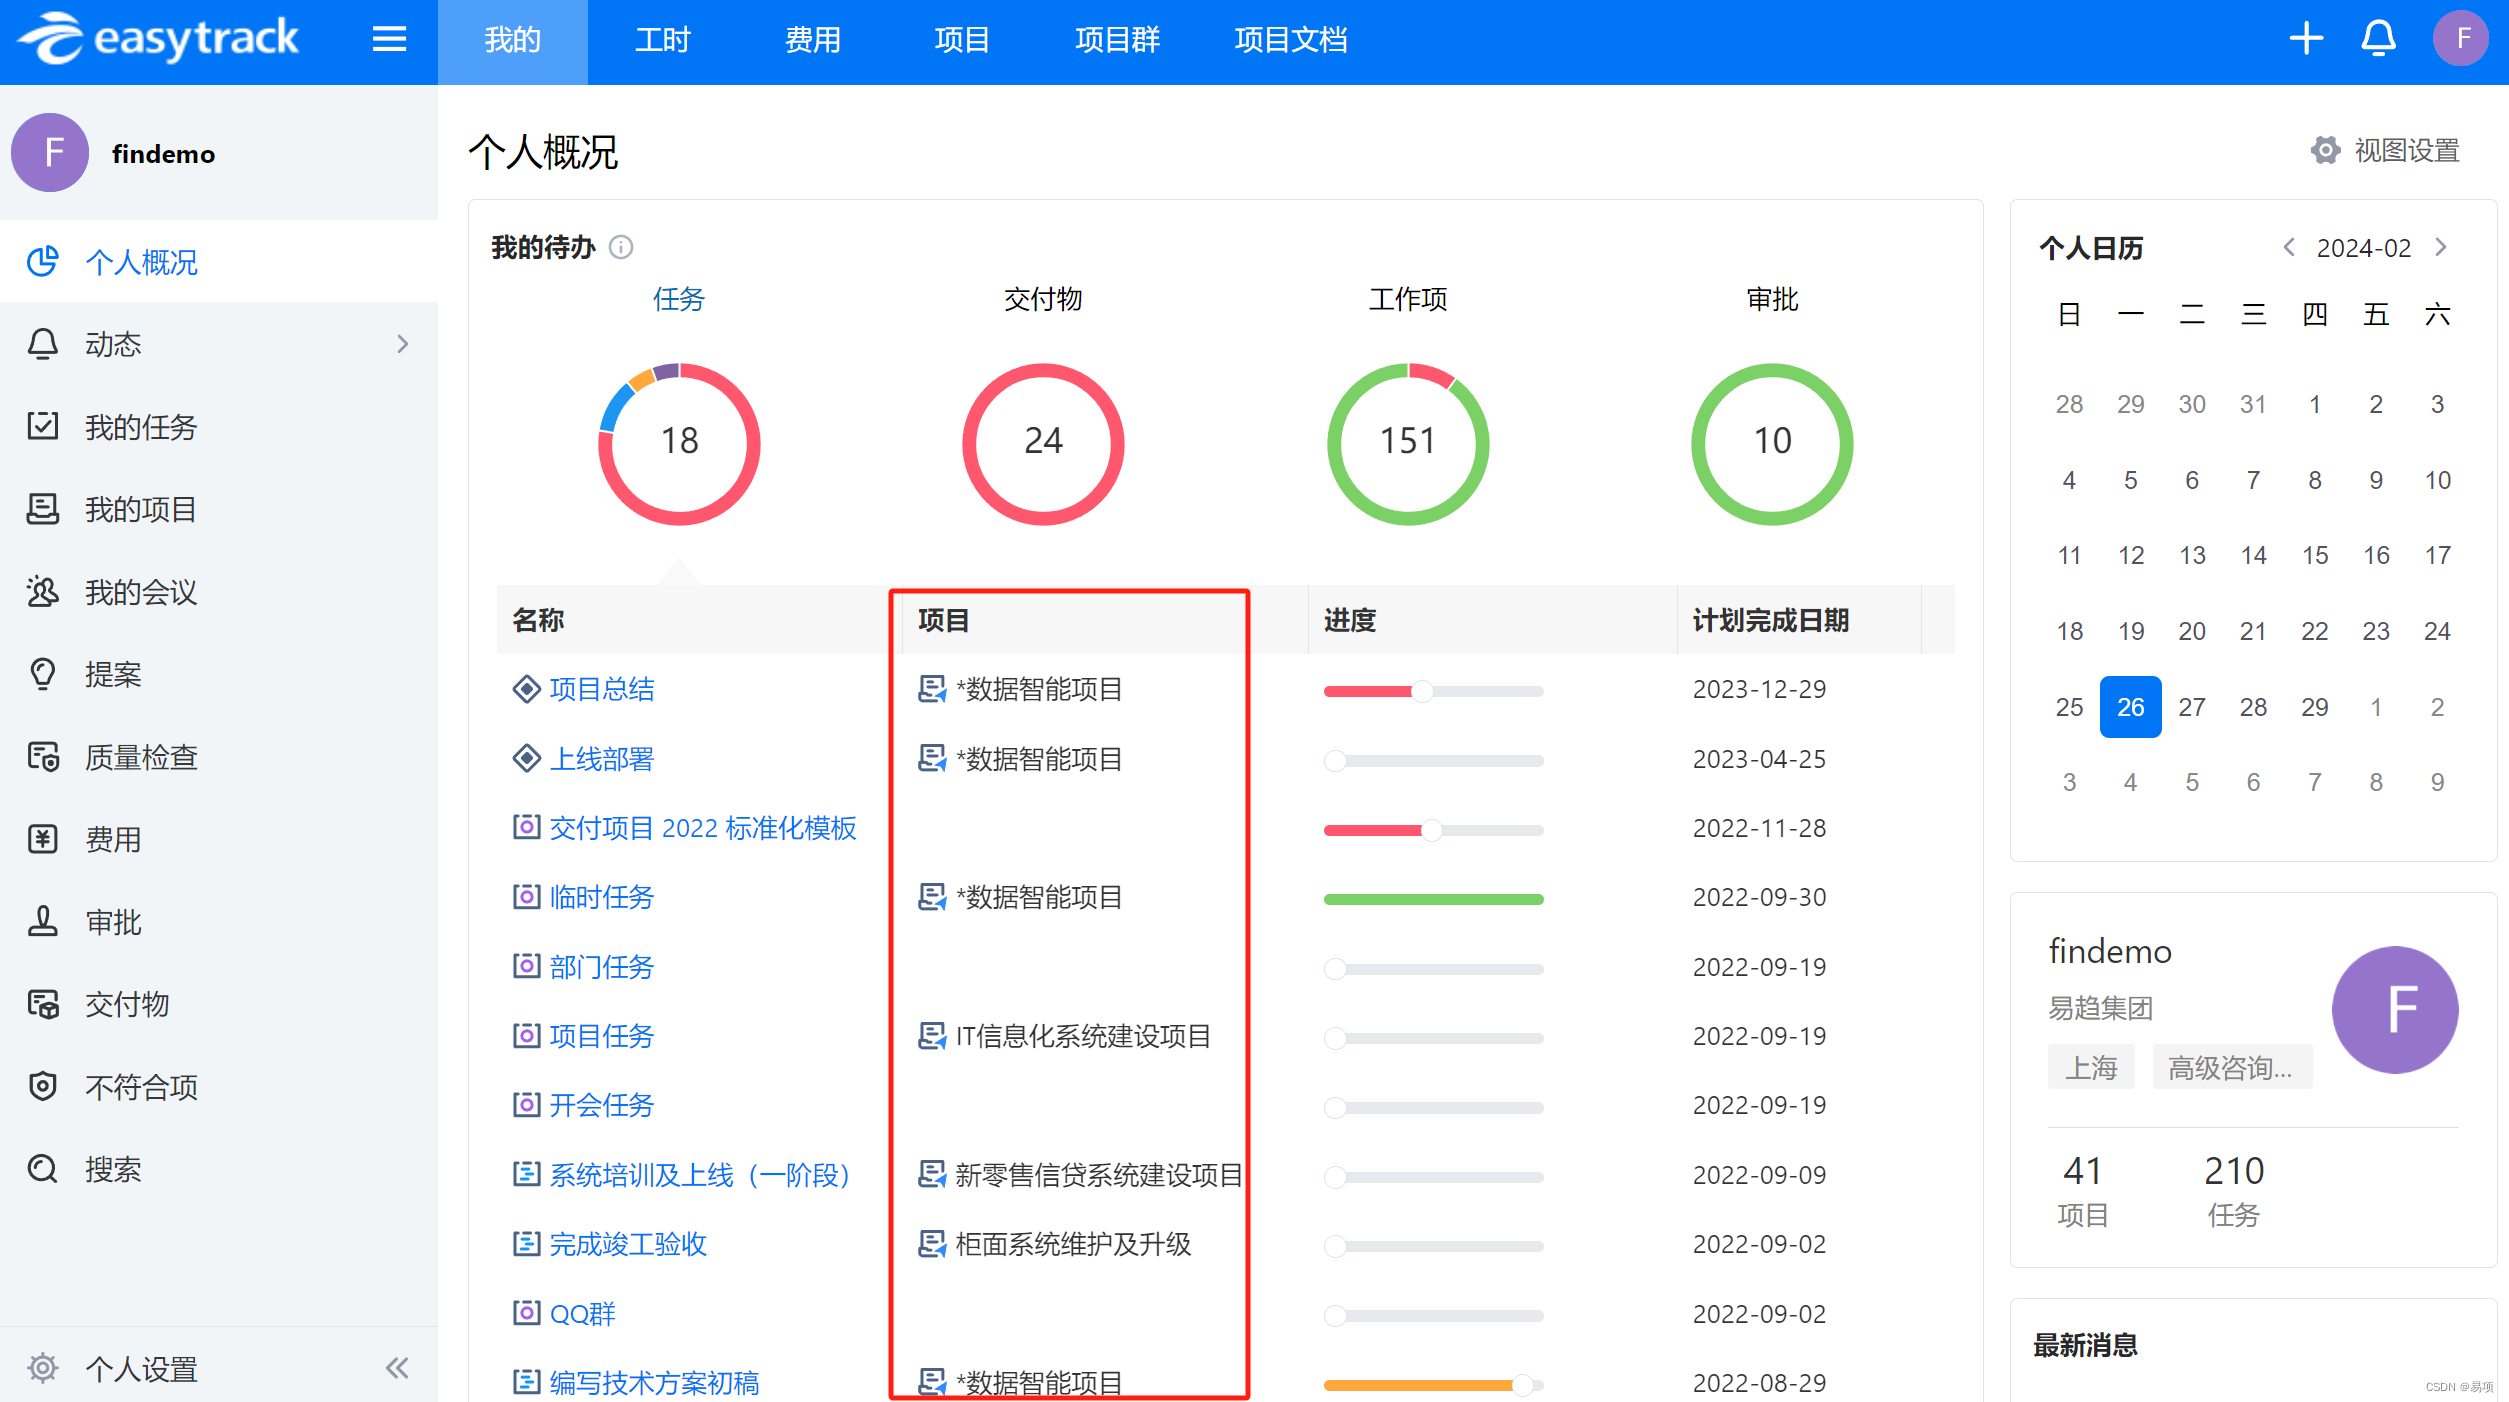The width and height of the screenshot is (2509, 1402).
Task: Click 审批 stamp sidebar icon
Action: [x=42, y=921]
